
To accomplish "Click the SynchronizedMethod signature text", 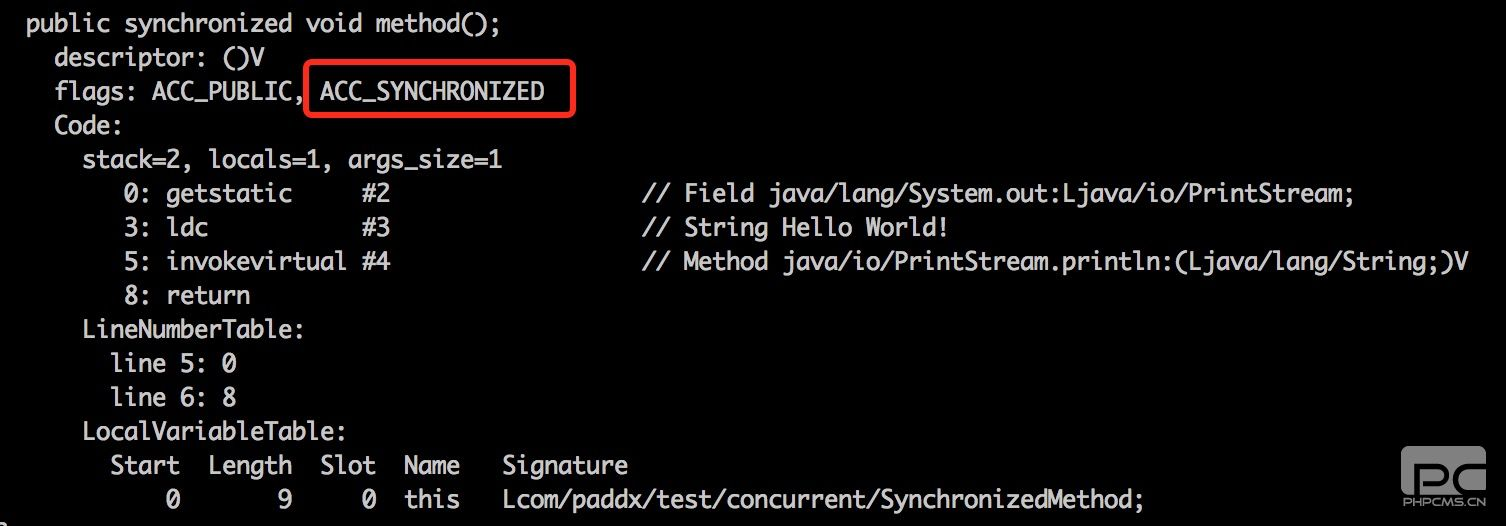I will tap(822, 499).
